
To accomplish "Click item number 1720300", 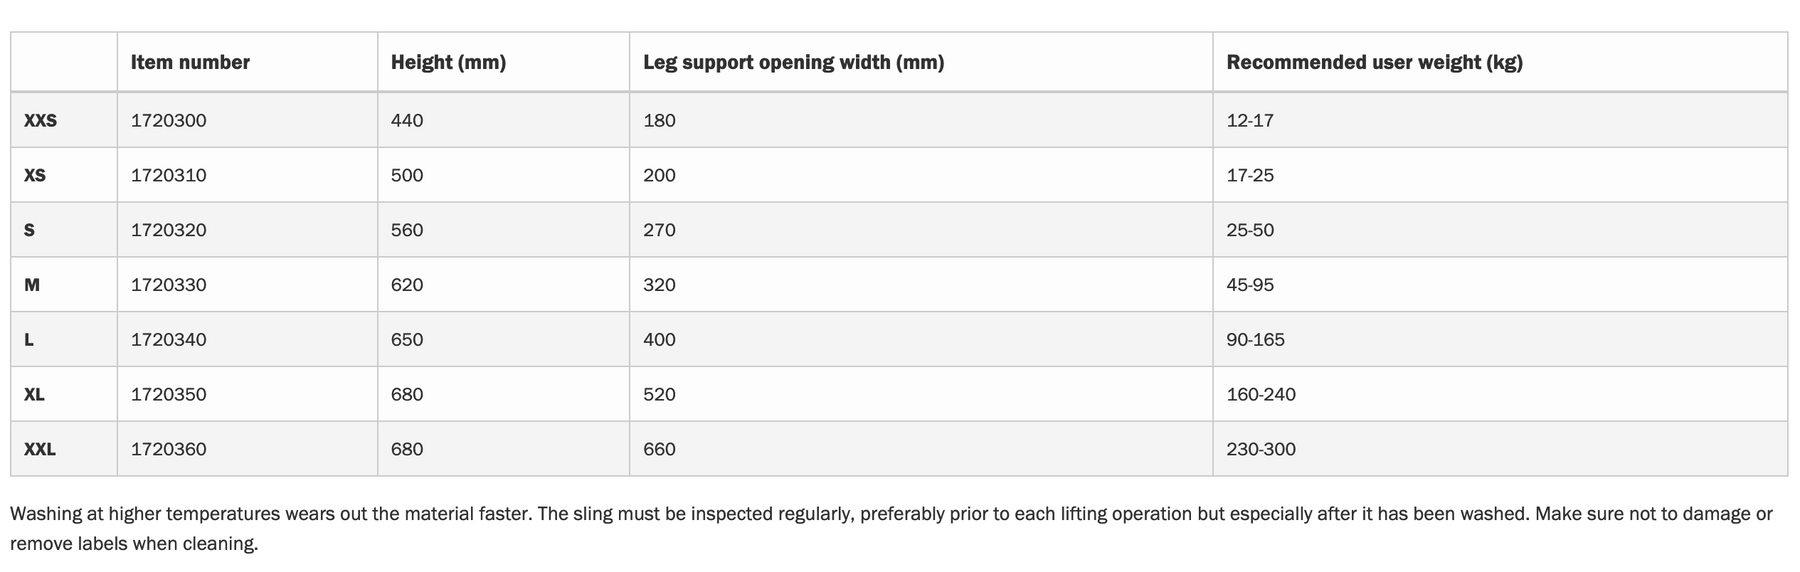I will point(169,120).
